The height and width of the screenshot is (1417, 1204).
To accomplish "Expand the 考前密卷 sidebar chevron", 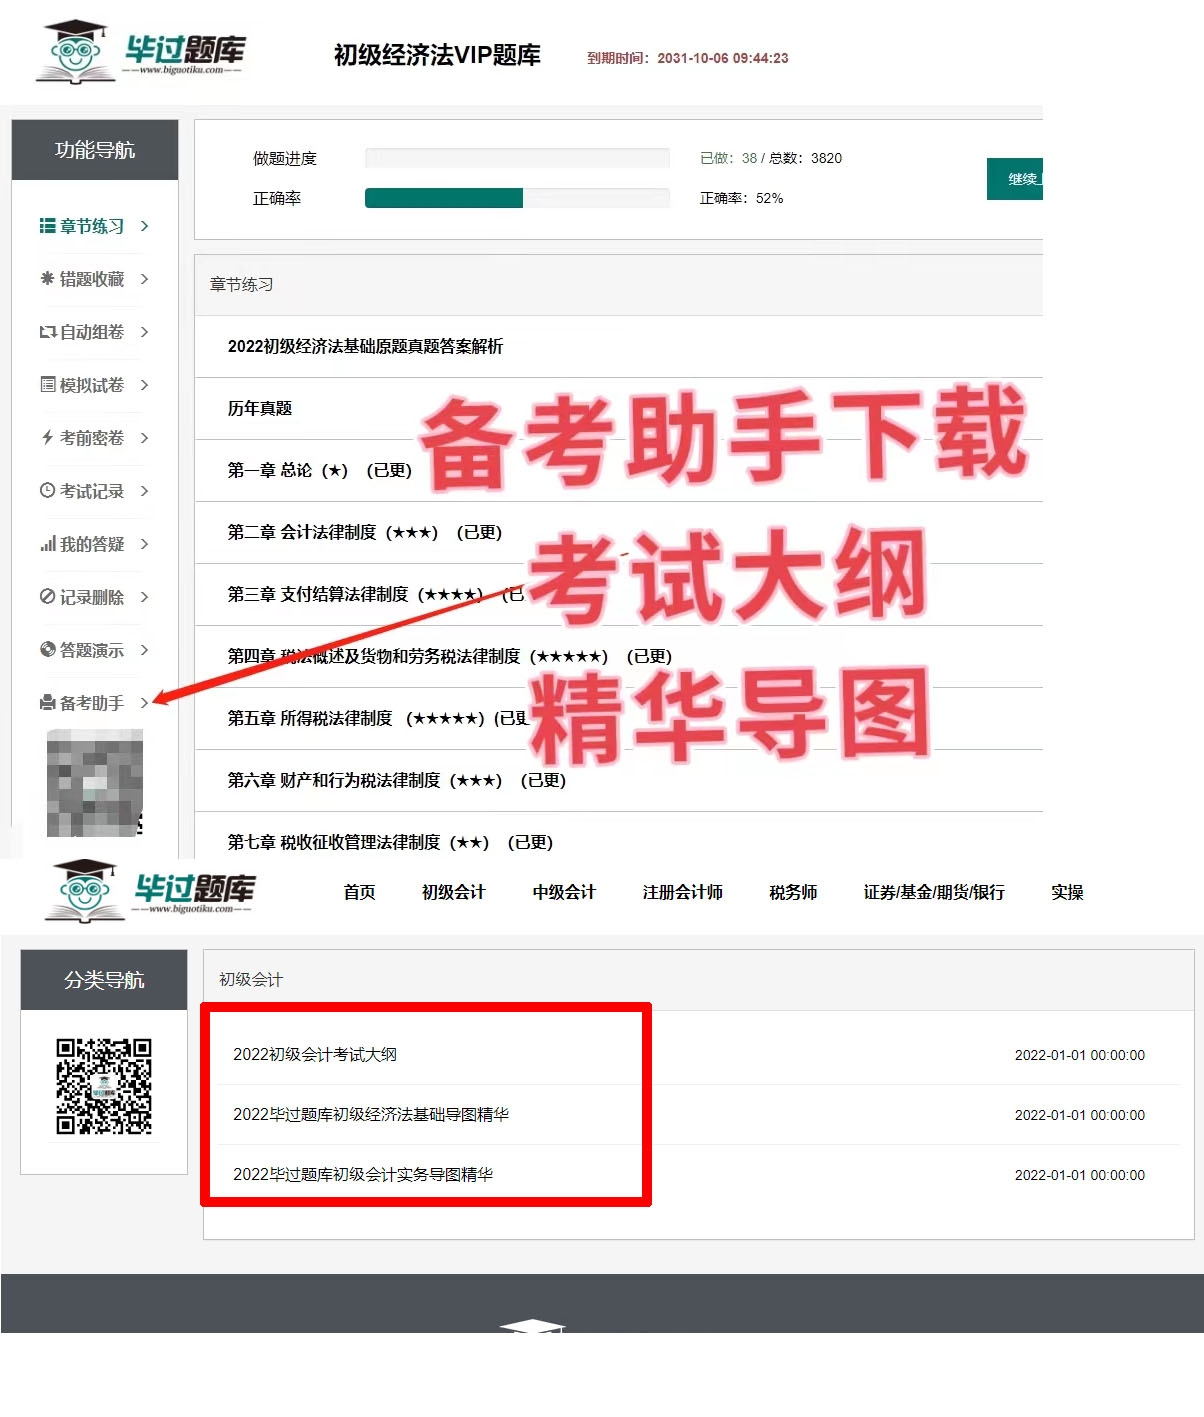I will [x=145, y=438].
